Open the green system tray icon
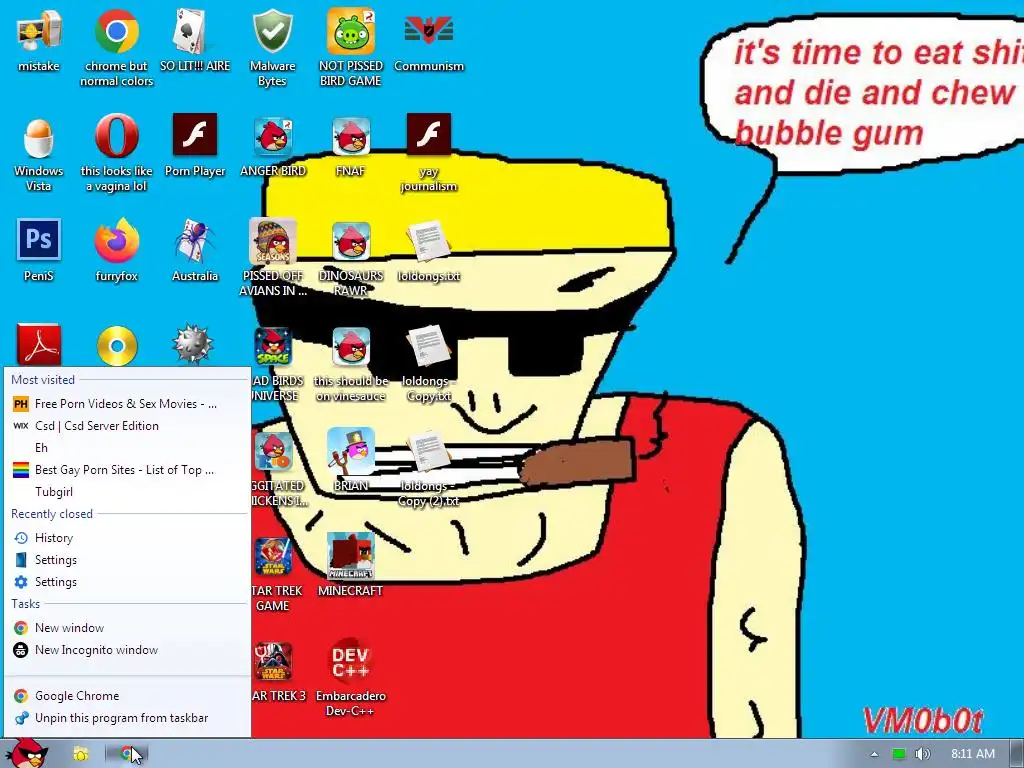The height and width of the screenshot is (768, 1024). tap(899, 754)
